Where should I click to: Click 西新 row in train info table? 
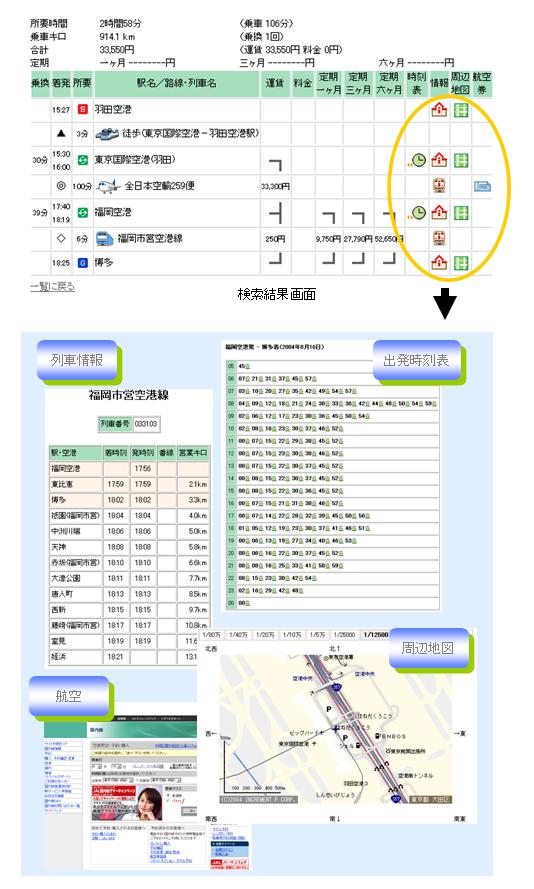[129, 609]
